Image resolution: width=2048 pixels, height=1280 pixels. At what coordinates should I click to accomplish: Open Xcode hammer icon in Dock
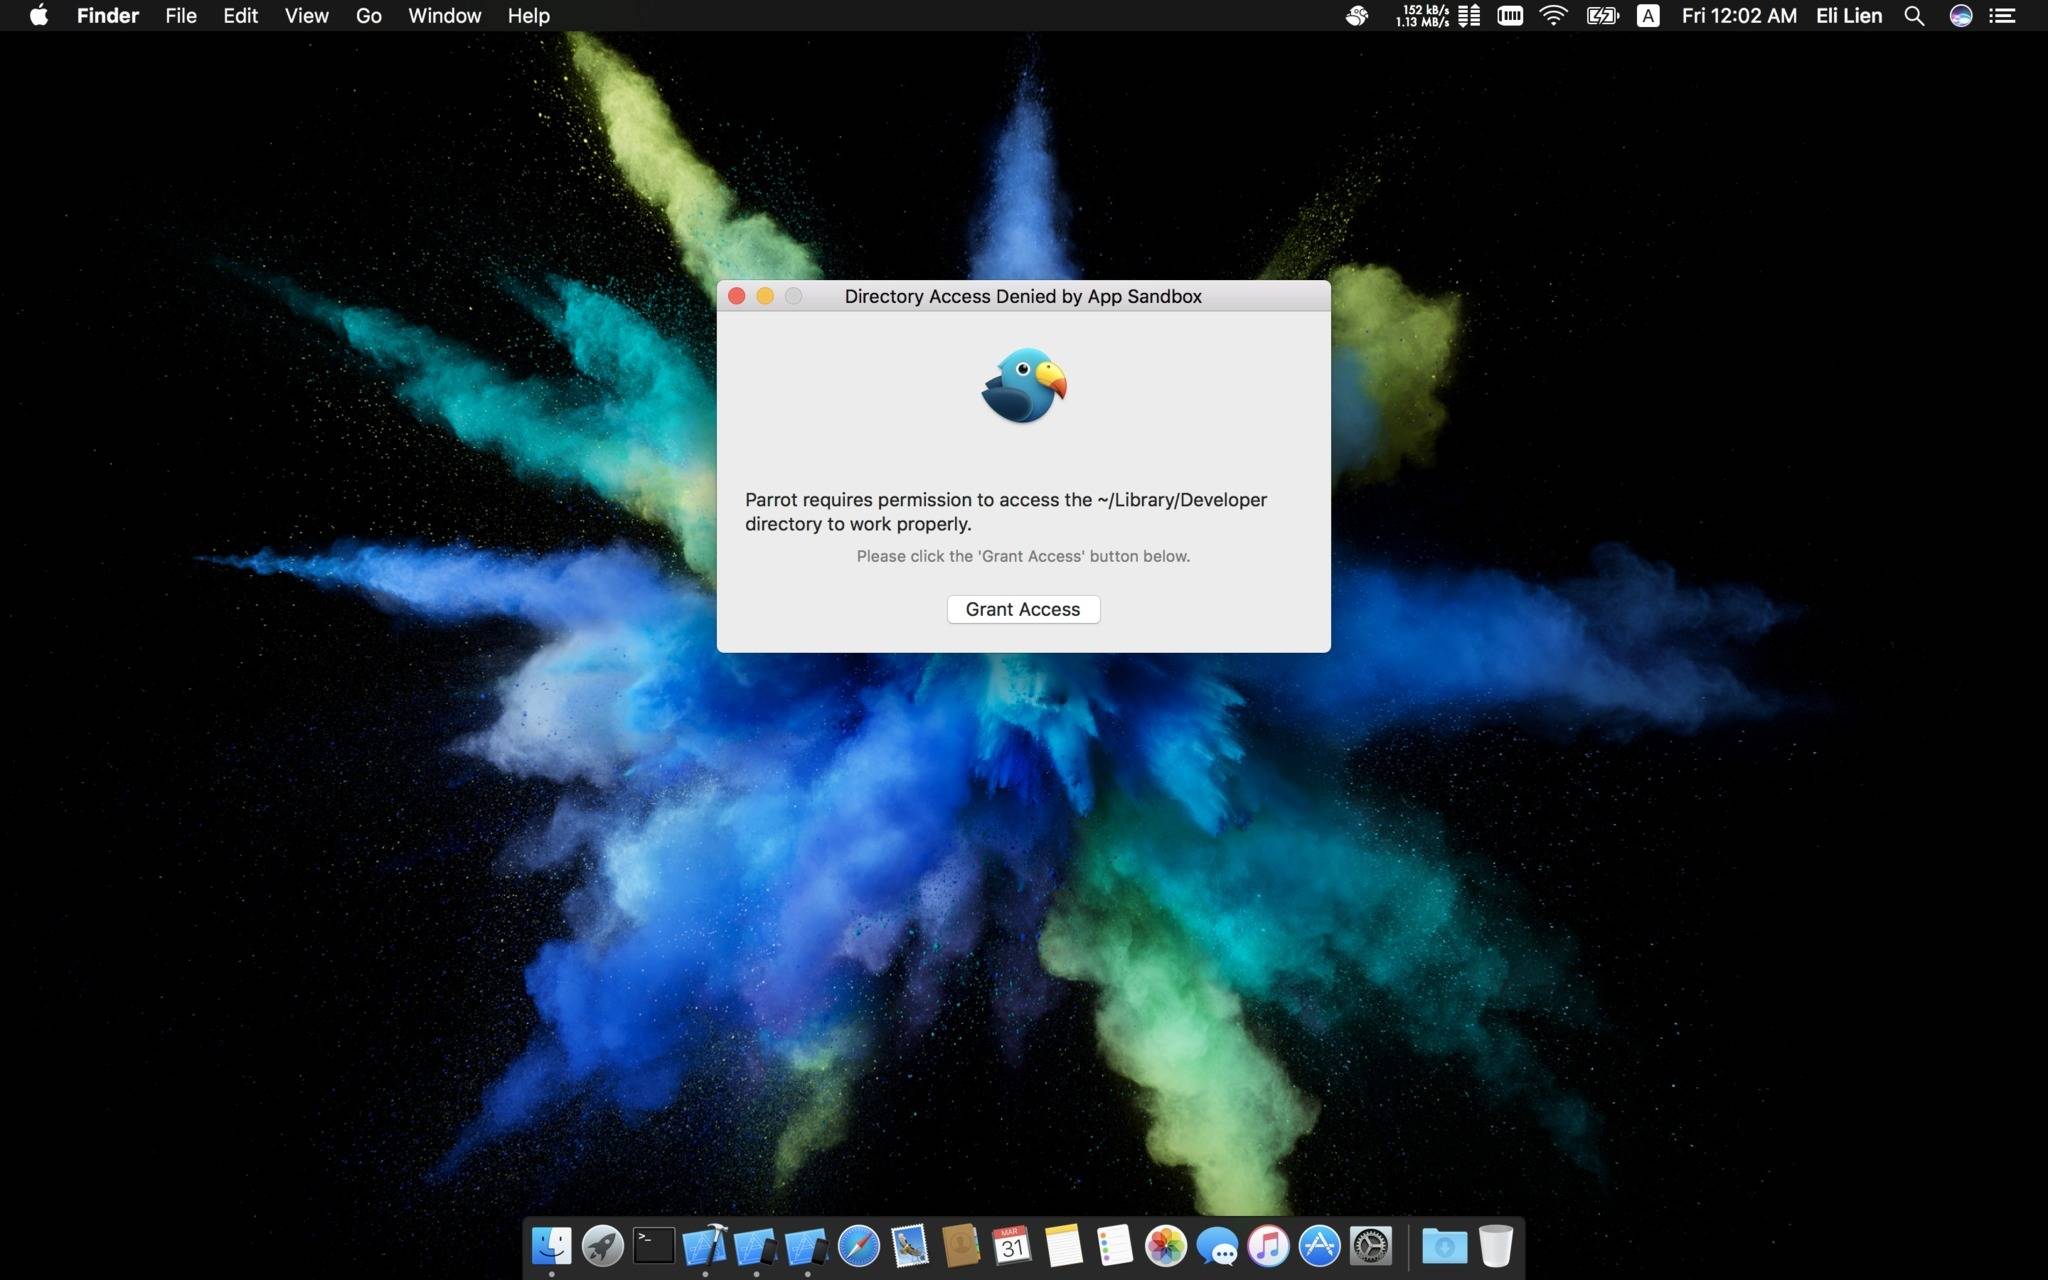click(x=705, y=1246)
